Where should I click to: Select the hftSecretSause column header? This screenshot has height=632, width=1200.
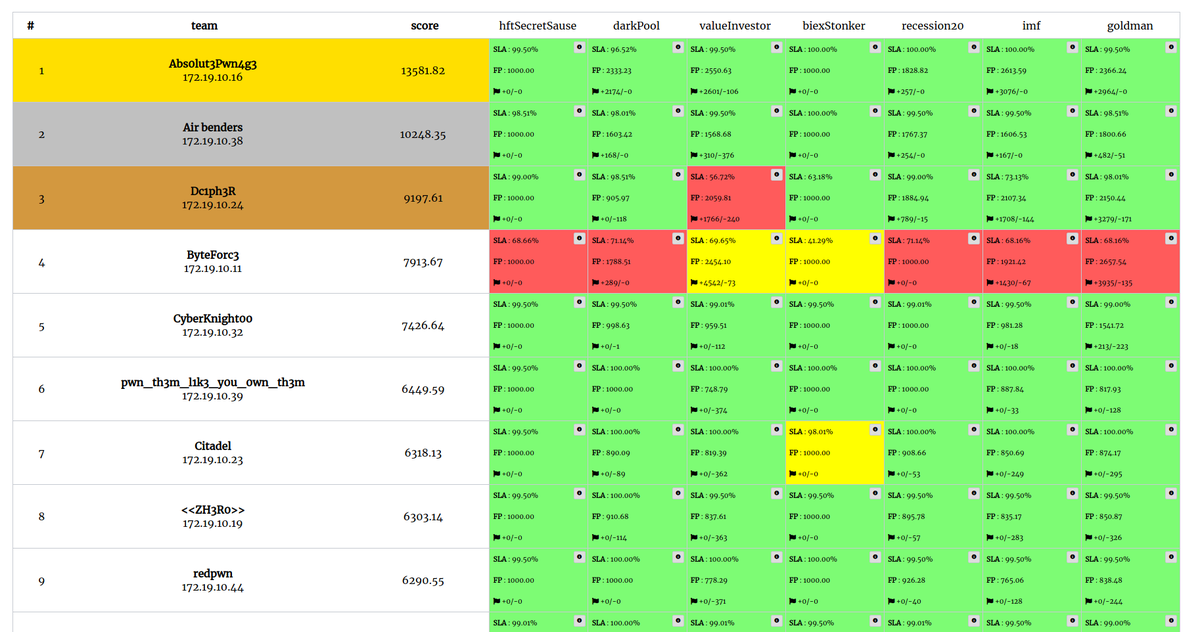pyautogui.click(x=538, y=26)
